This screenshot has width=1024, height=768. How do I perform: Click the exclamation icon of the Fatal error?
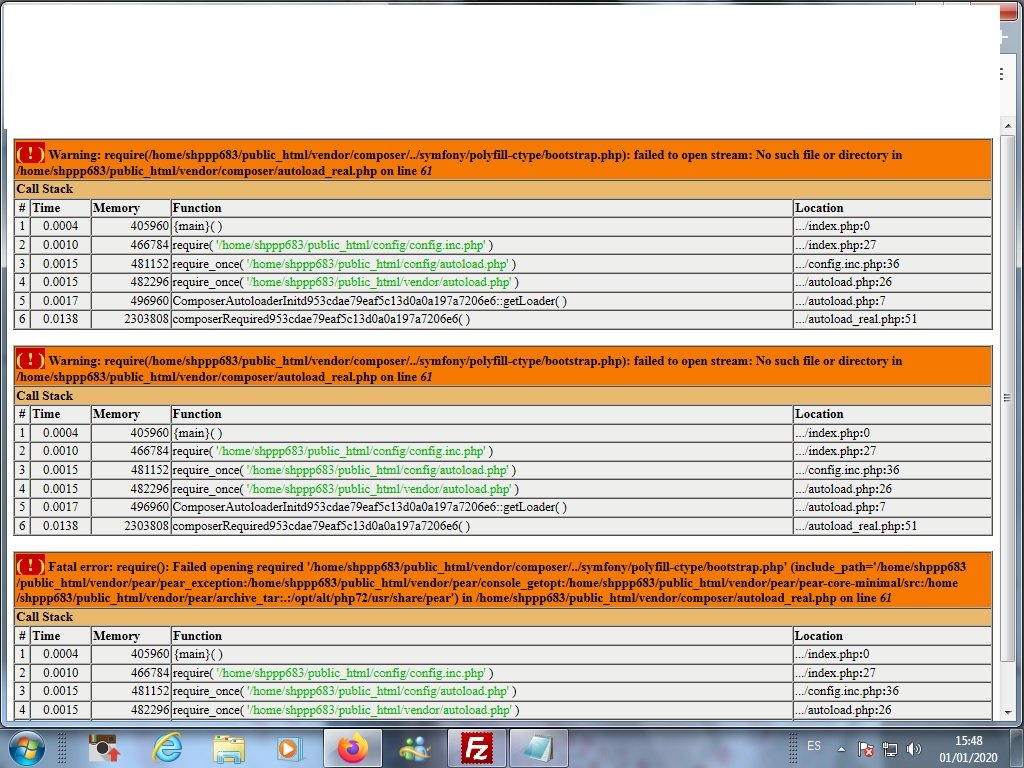30,566
